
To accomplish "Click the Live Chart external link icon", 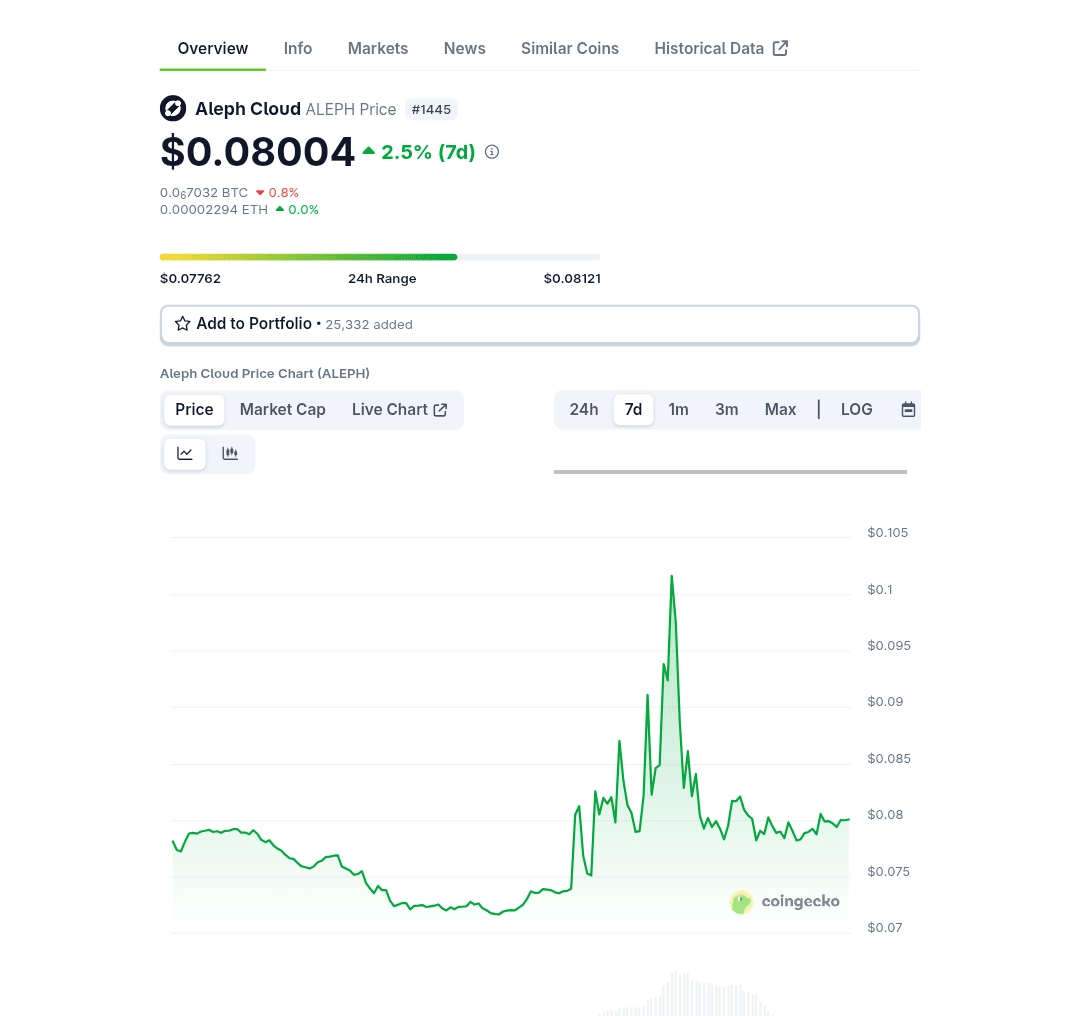I will pos(441,410).
